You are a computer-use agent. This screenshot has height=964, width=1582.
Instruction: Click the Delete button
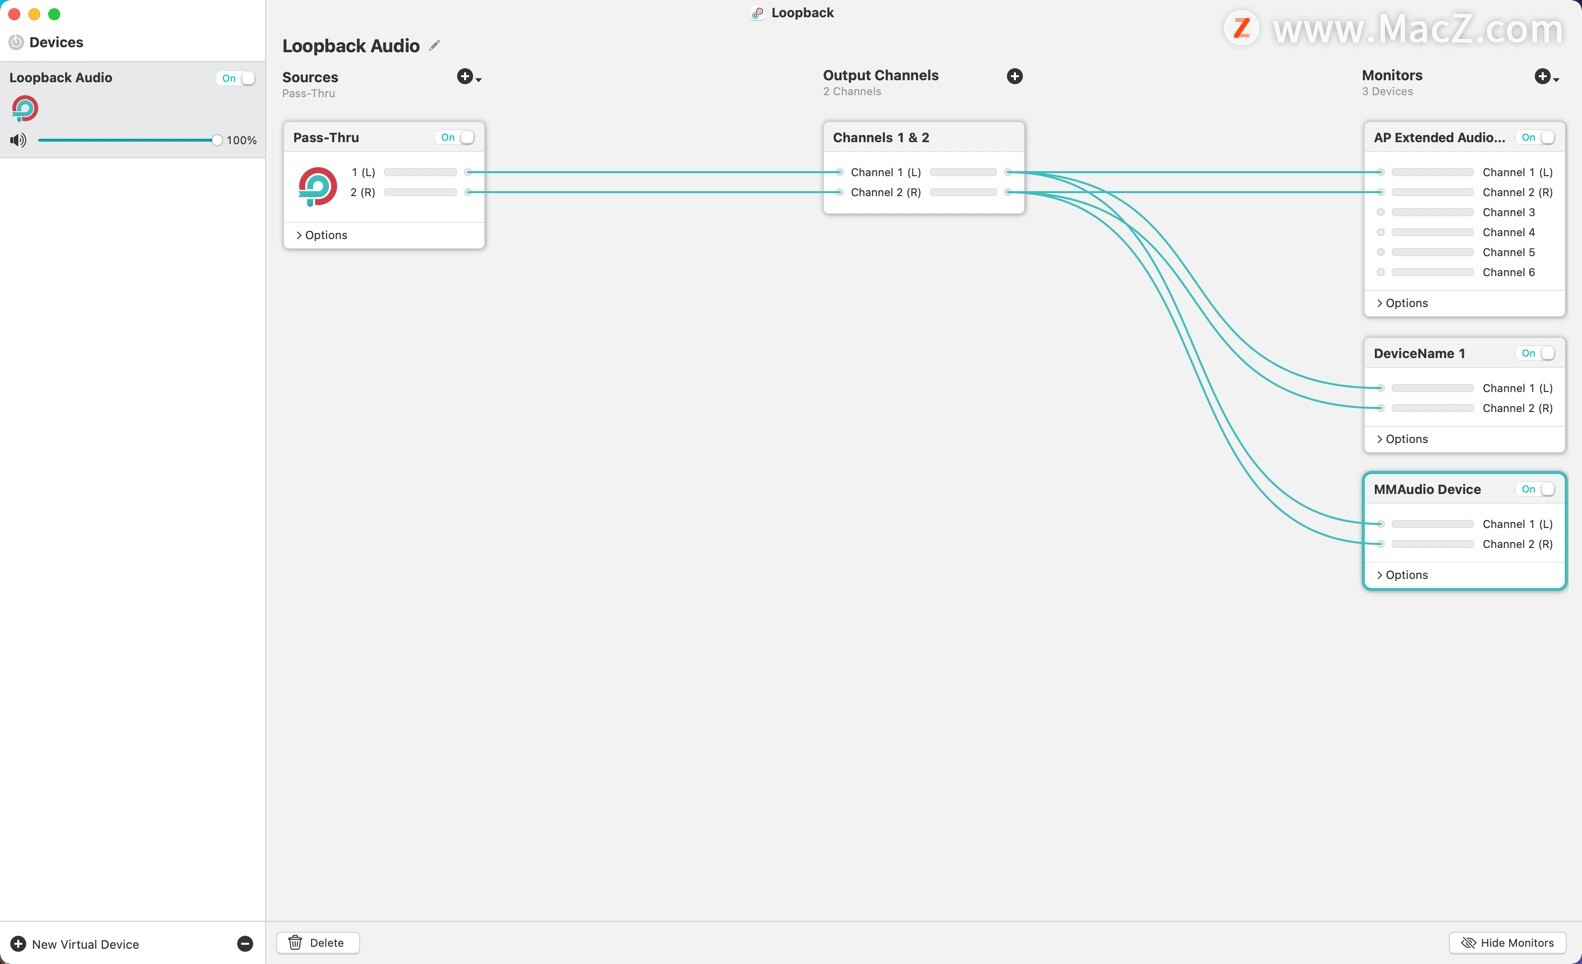click(318, 943)
